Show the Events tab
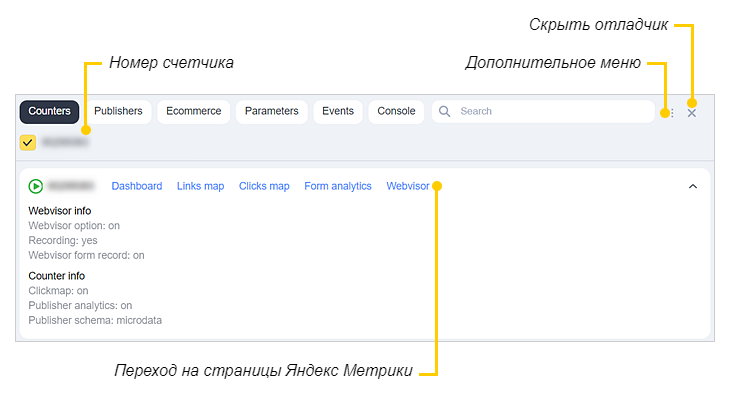This screenshot has width=733, height=400. [x=338, y=111]
